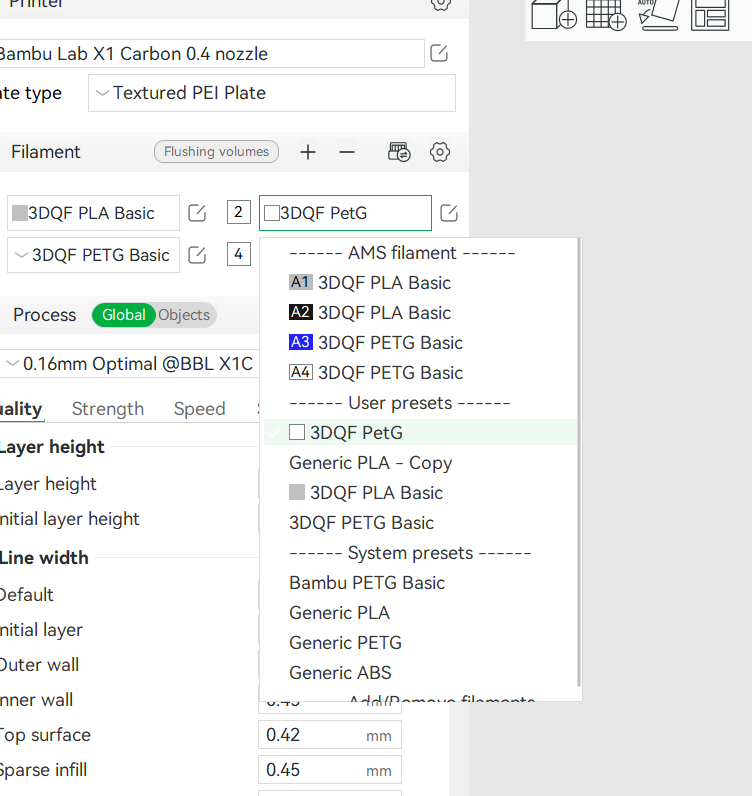Add a filament with the plus icon
Viewport: 752px width, 796px height.
[308, 152]
